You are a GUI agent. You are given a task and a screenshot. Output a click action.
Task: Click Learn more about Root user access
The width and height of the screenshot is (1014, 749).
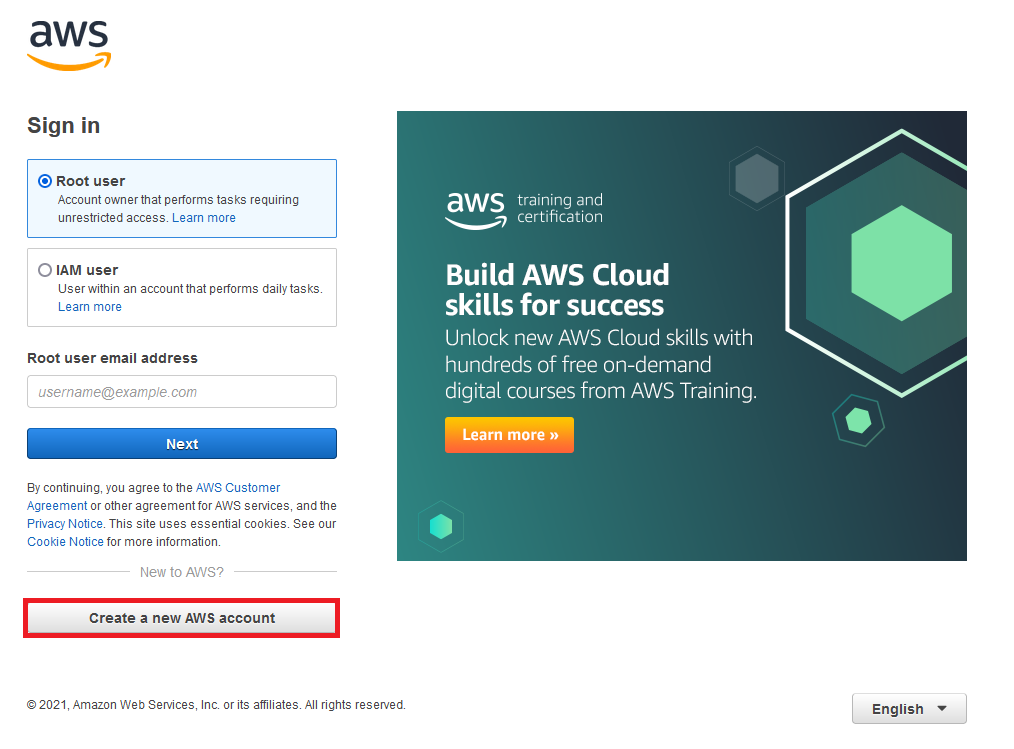204,217
